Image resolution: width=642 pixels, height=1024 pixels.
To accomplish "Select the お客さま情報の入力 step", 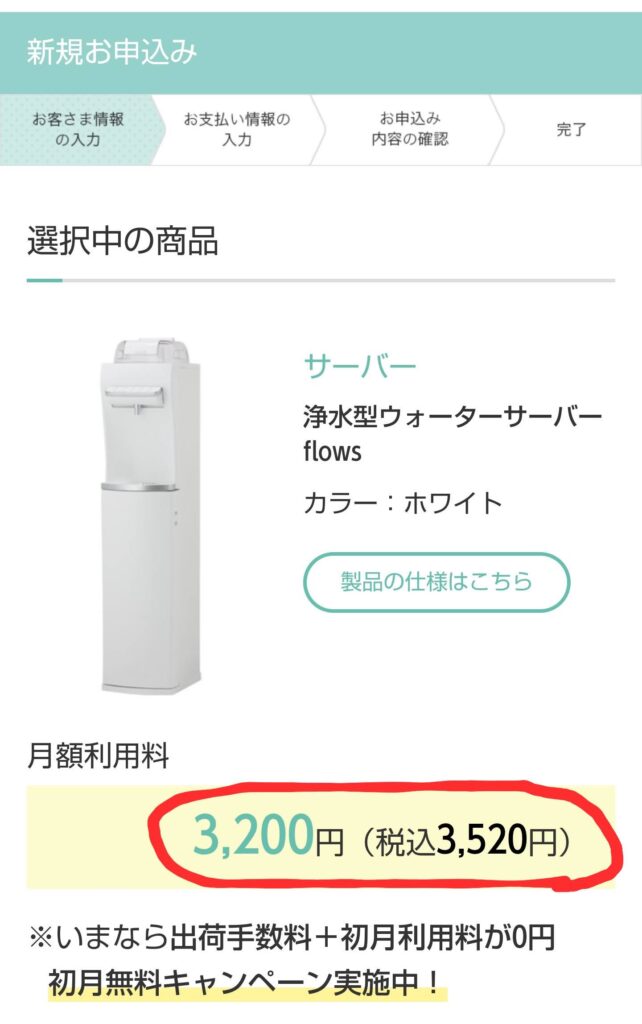I will tap(78, 129).
